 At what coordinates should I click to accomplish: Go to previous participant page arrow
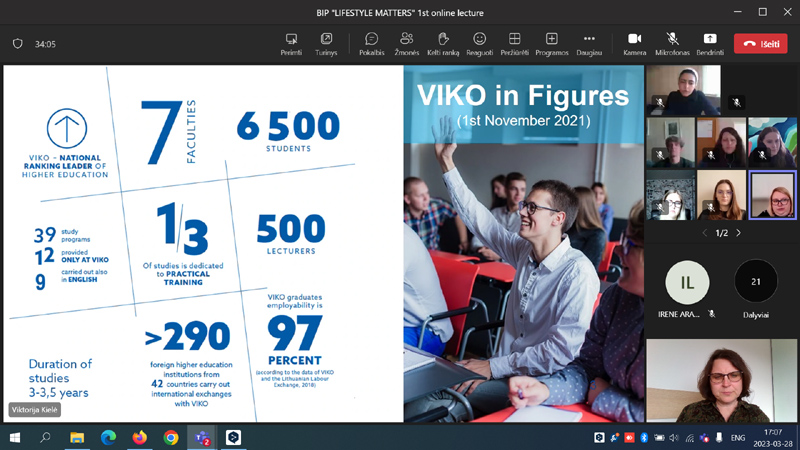705,233
